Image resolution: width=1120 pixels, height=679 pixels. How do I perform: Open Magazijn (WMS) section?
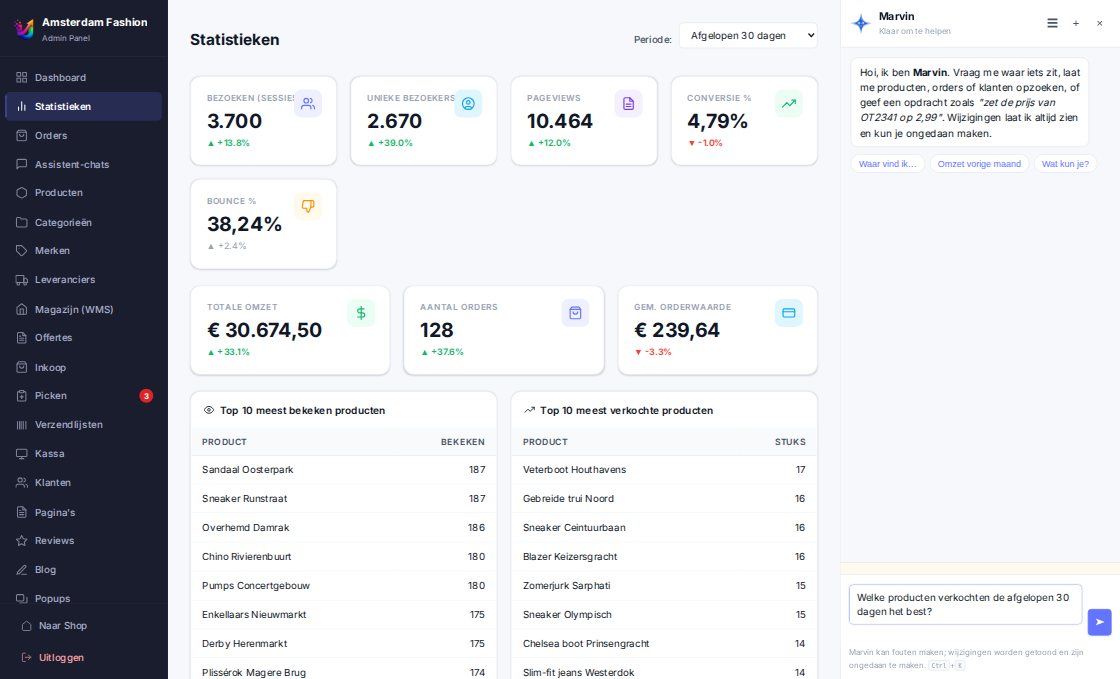84,309
